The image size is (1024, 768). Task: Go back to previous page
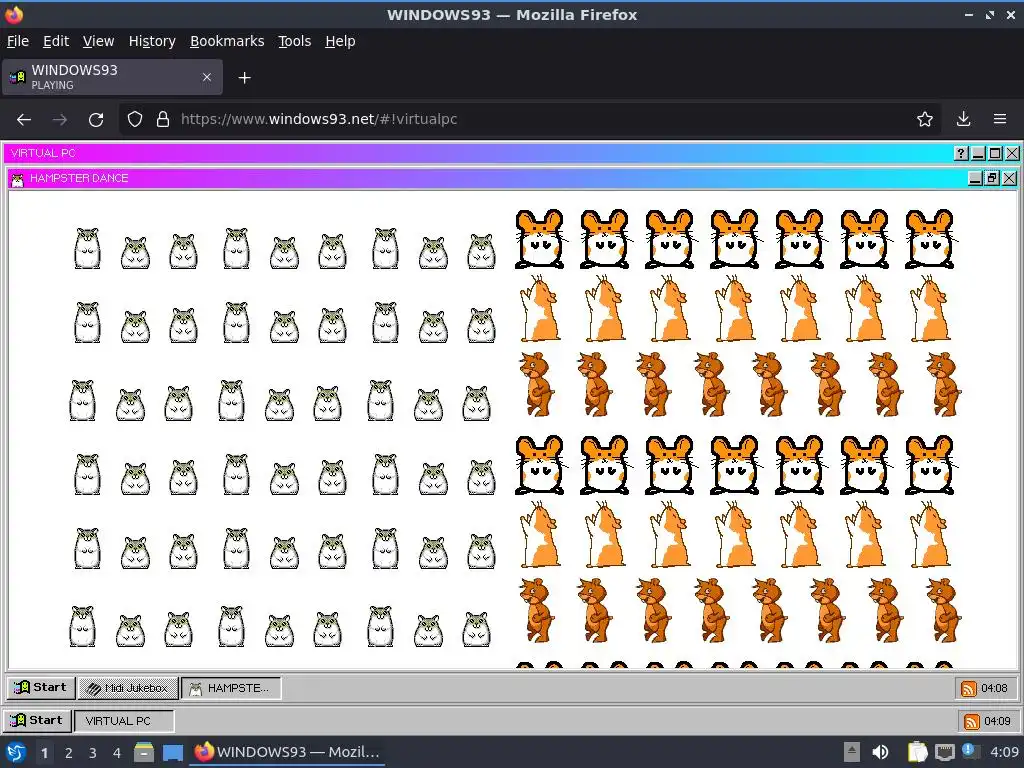click(x=24, y=120)
